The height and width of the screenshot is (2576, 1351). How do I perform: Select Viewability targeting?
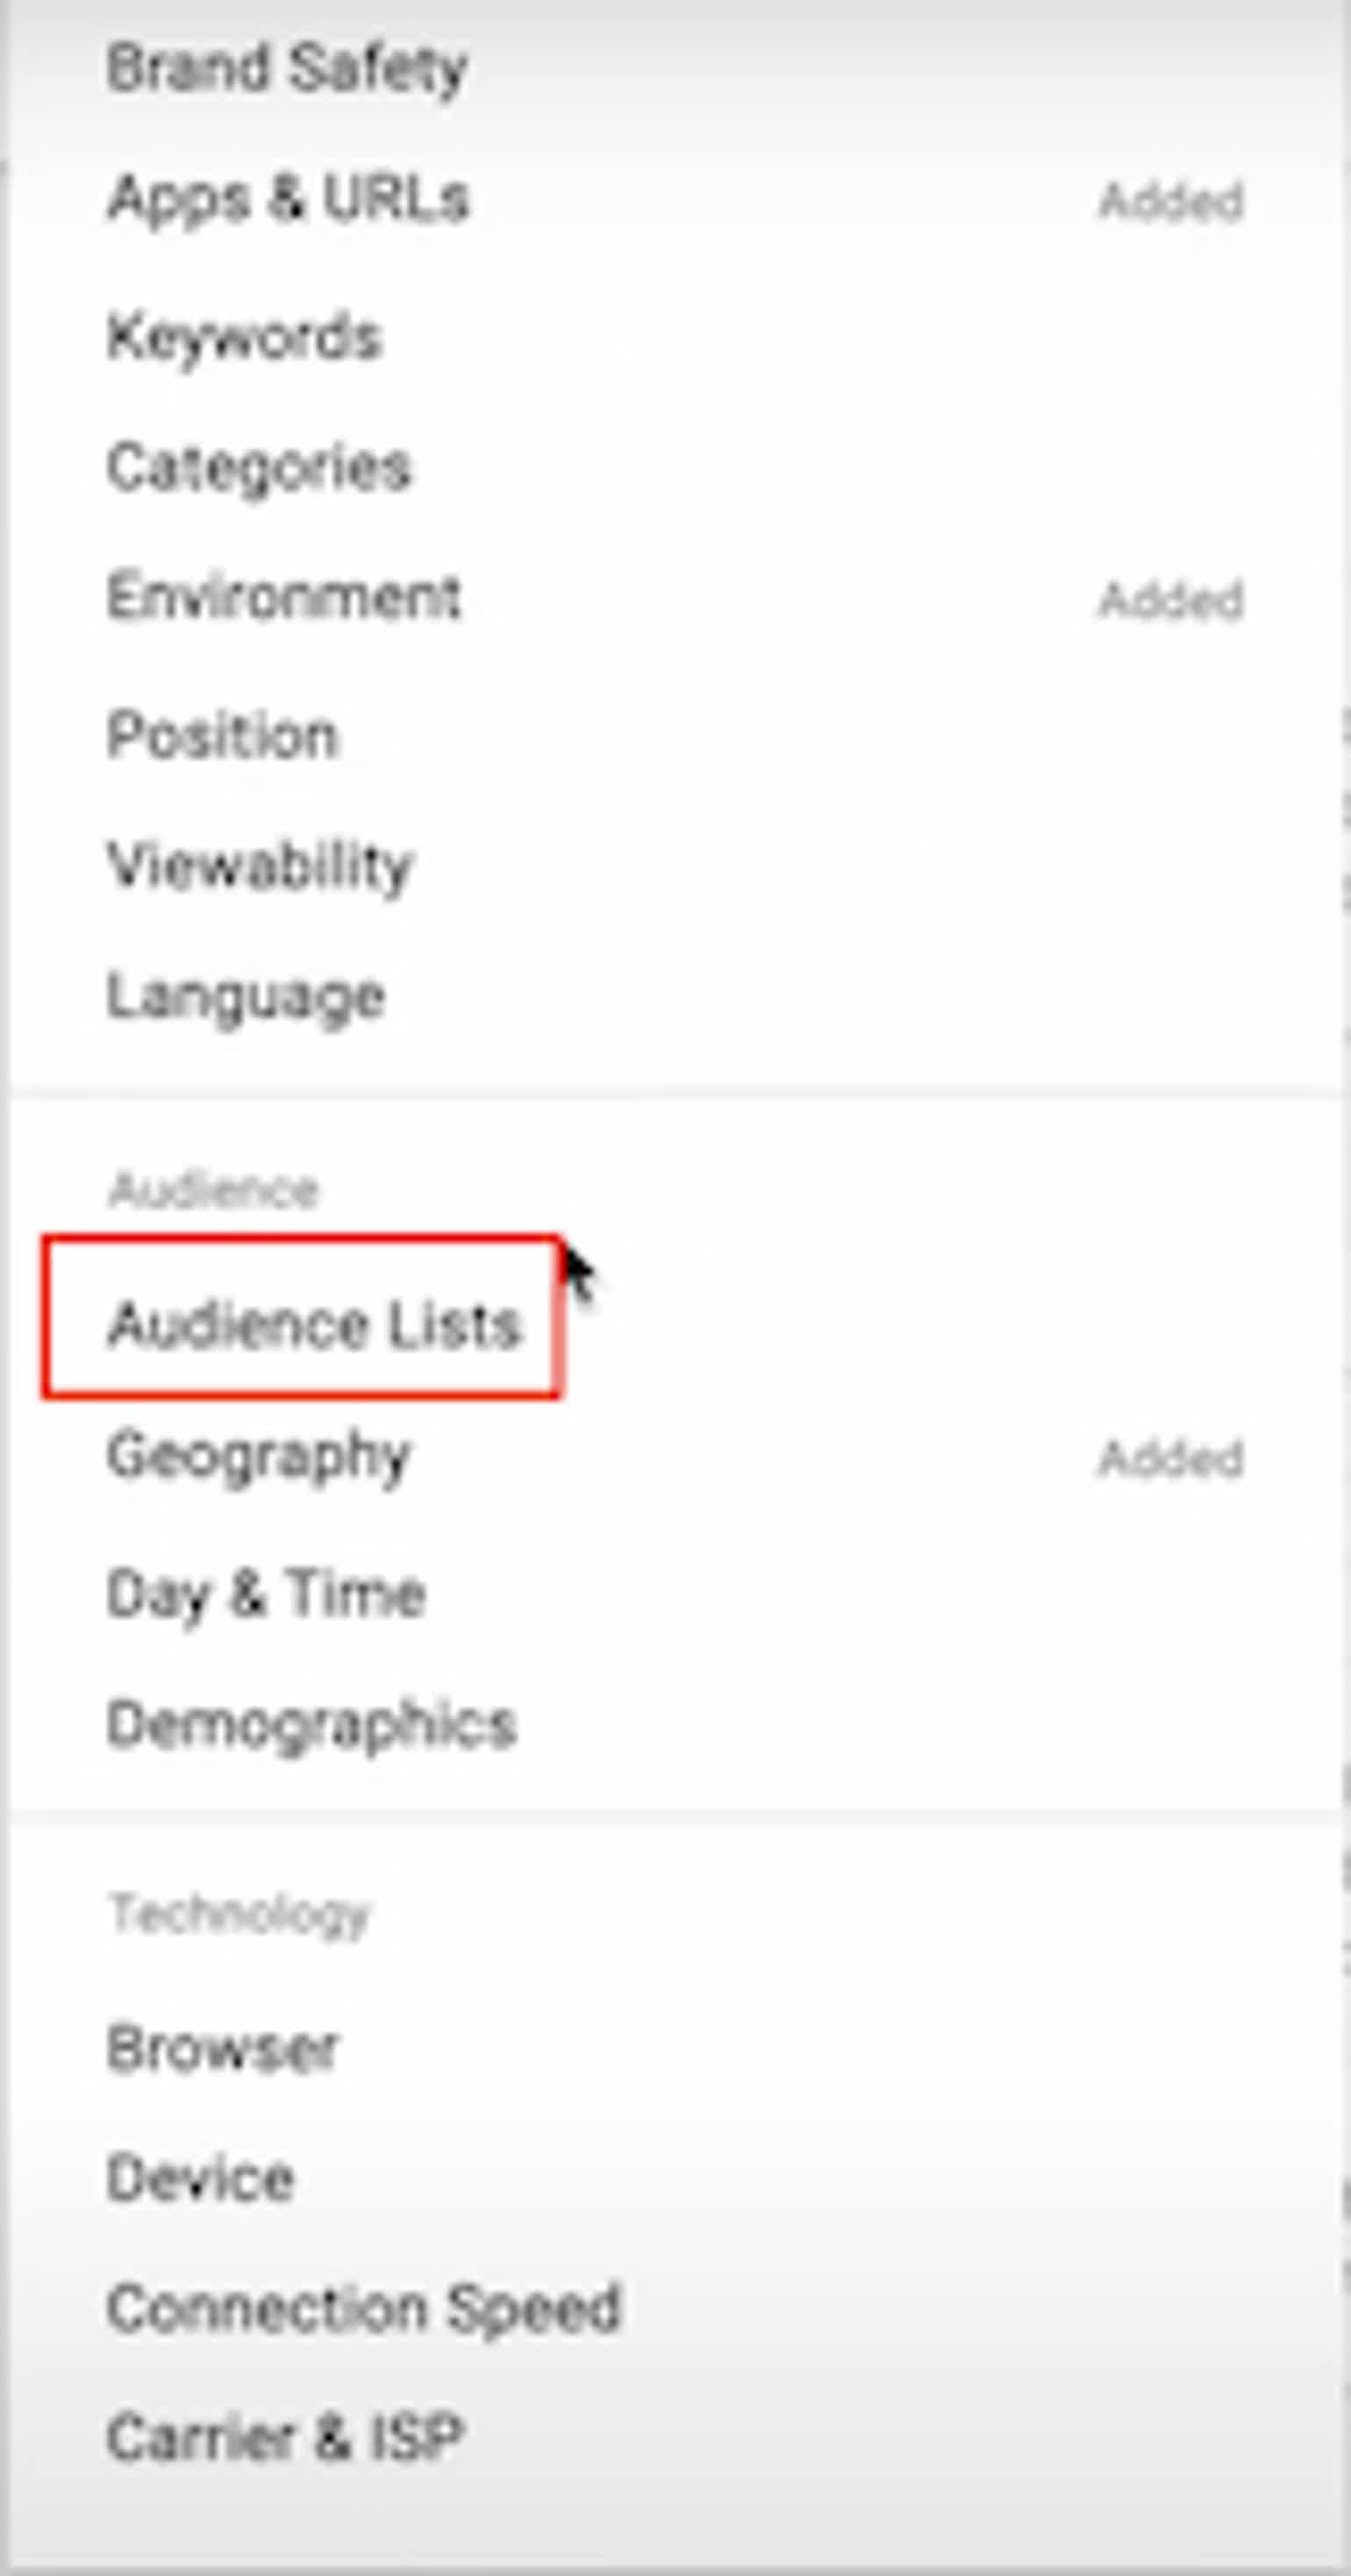[x=258, y=864]
